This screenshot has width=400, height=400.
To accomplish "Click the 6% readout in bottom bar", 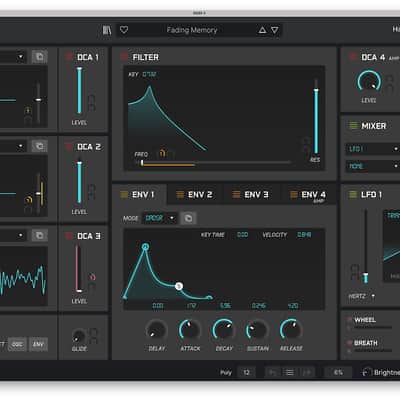I will 338,372.
